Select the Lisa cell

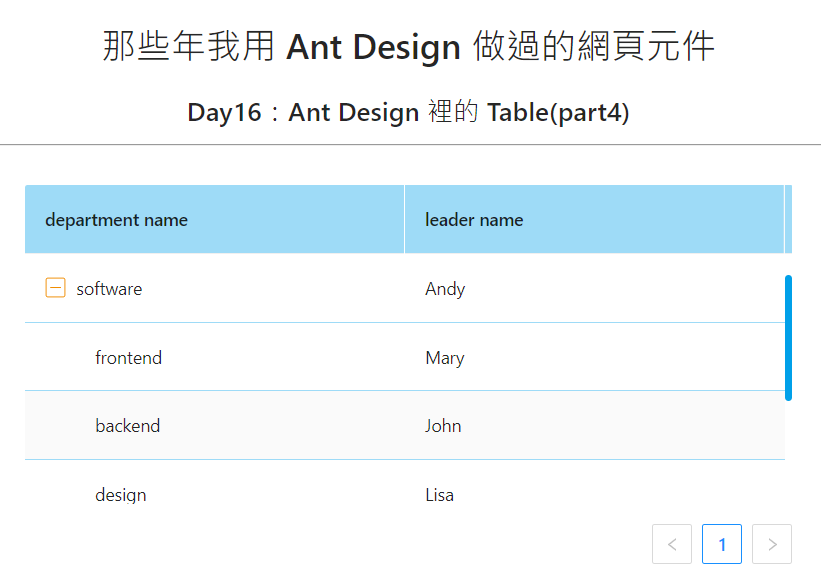[x=595, y=483]
